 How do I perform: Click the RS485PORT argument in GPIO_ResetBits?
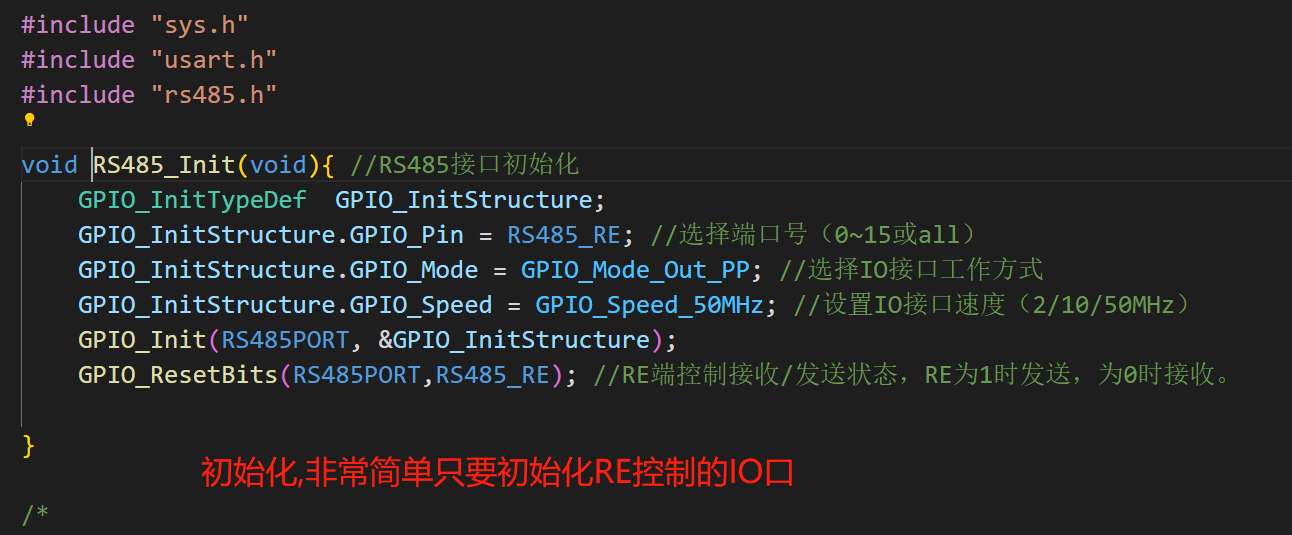pyautogui.click(x=357, y=375)
